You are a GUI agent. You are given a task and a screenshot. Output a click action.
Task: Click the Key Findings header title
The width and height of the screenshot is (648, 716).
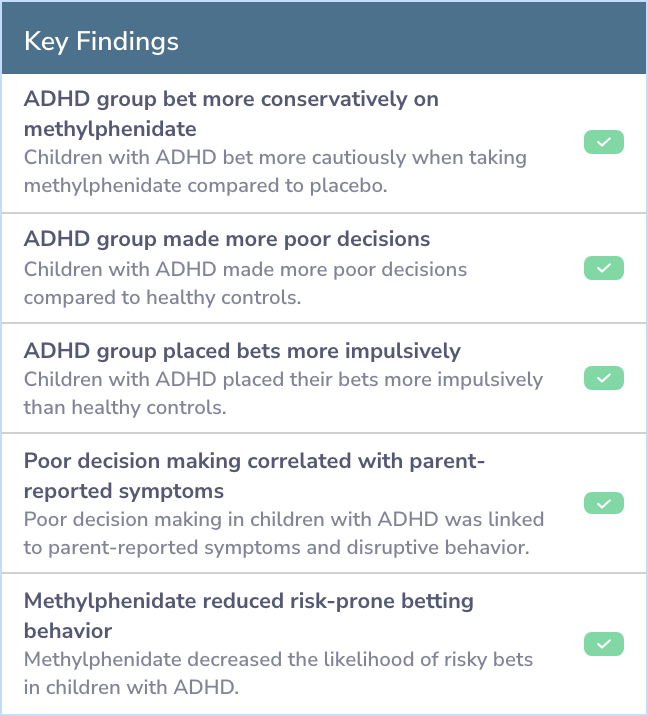click(x=101, y=42)
